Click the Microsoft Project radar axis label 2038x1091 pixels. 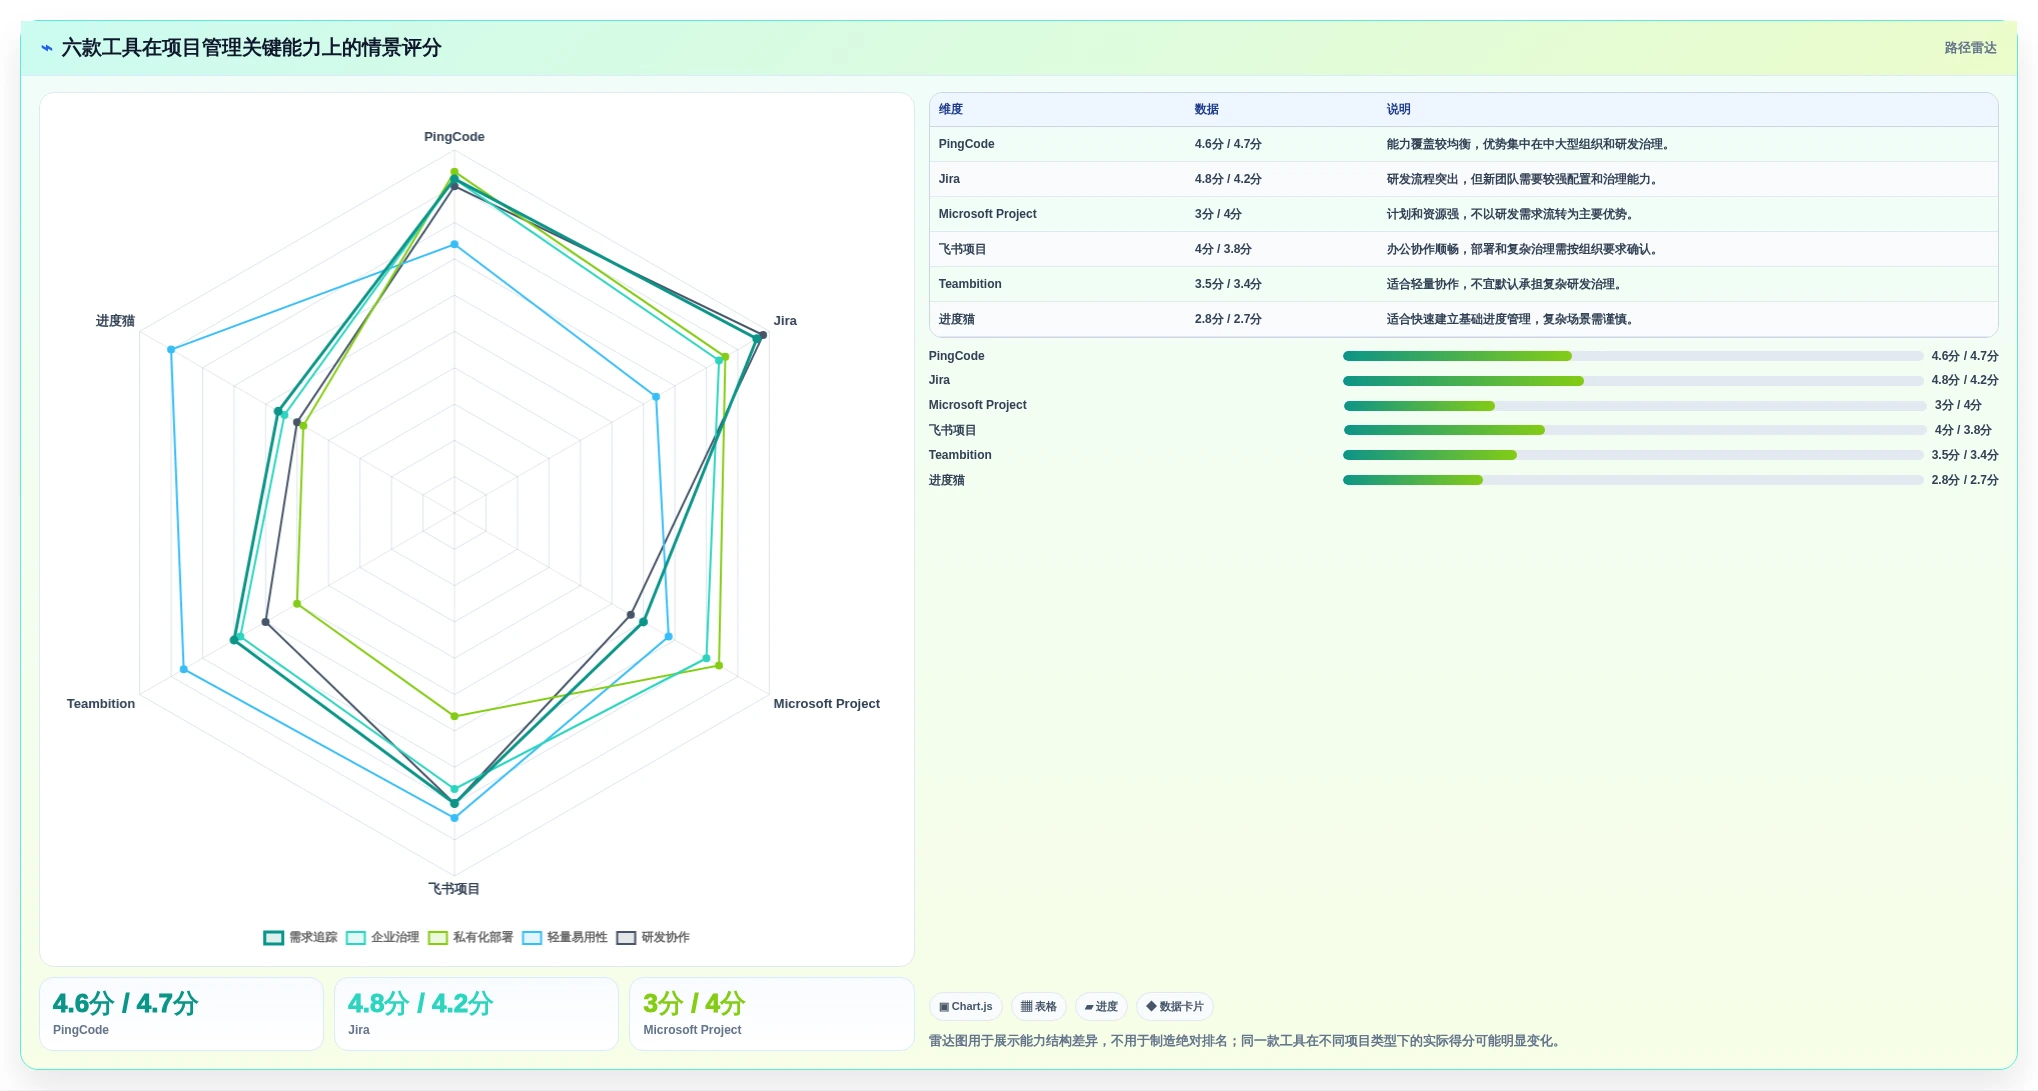click(x=826, y=704)
